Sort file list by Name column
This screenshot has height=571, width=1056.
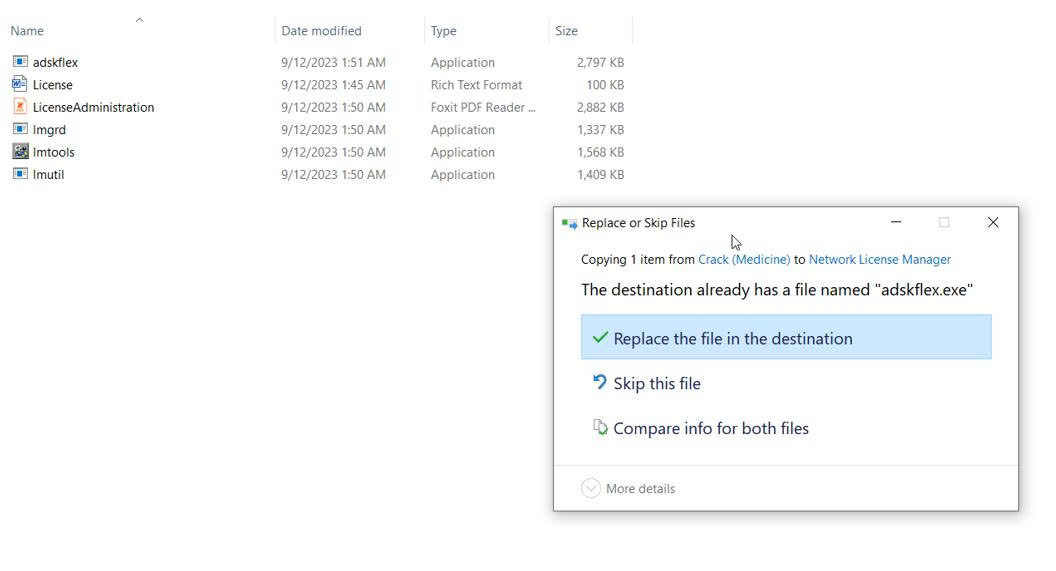point(27,31)
